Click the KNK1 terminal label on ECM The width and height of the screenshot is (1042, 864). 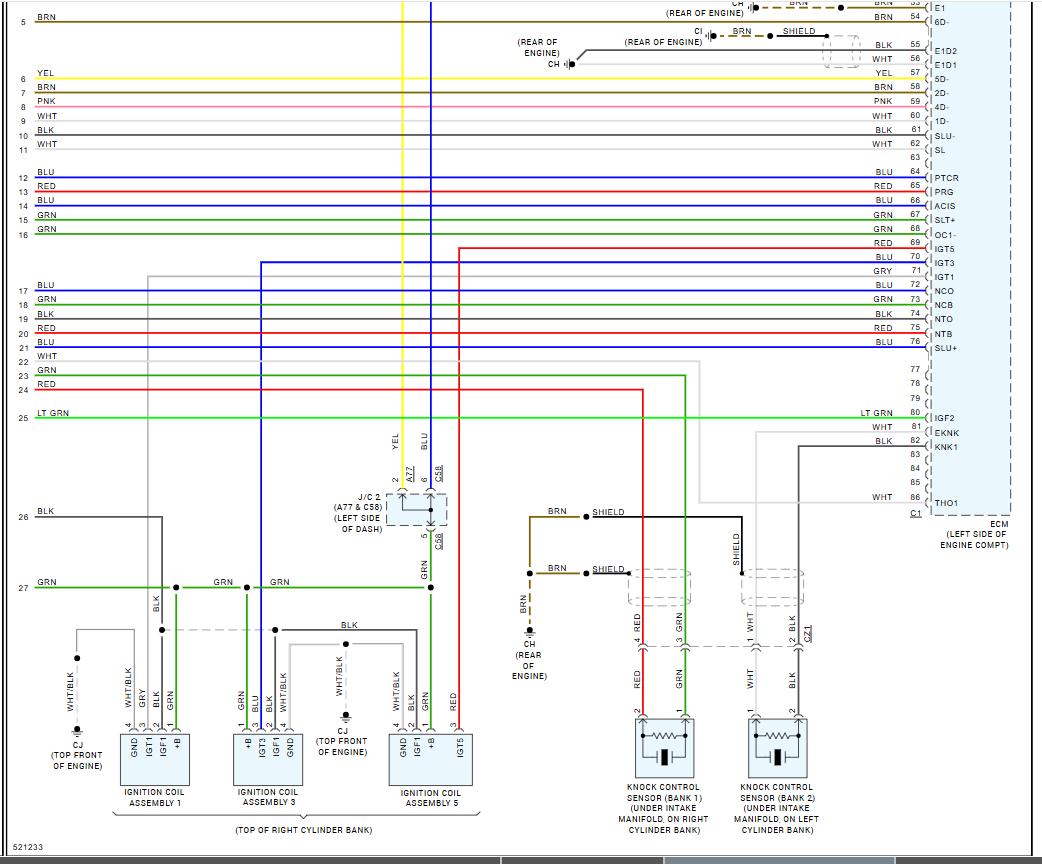tap(946, 447)
